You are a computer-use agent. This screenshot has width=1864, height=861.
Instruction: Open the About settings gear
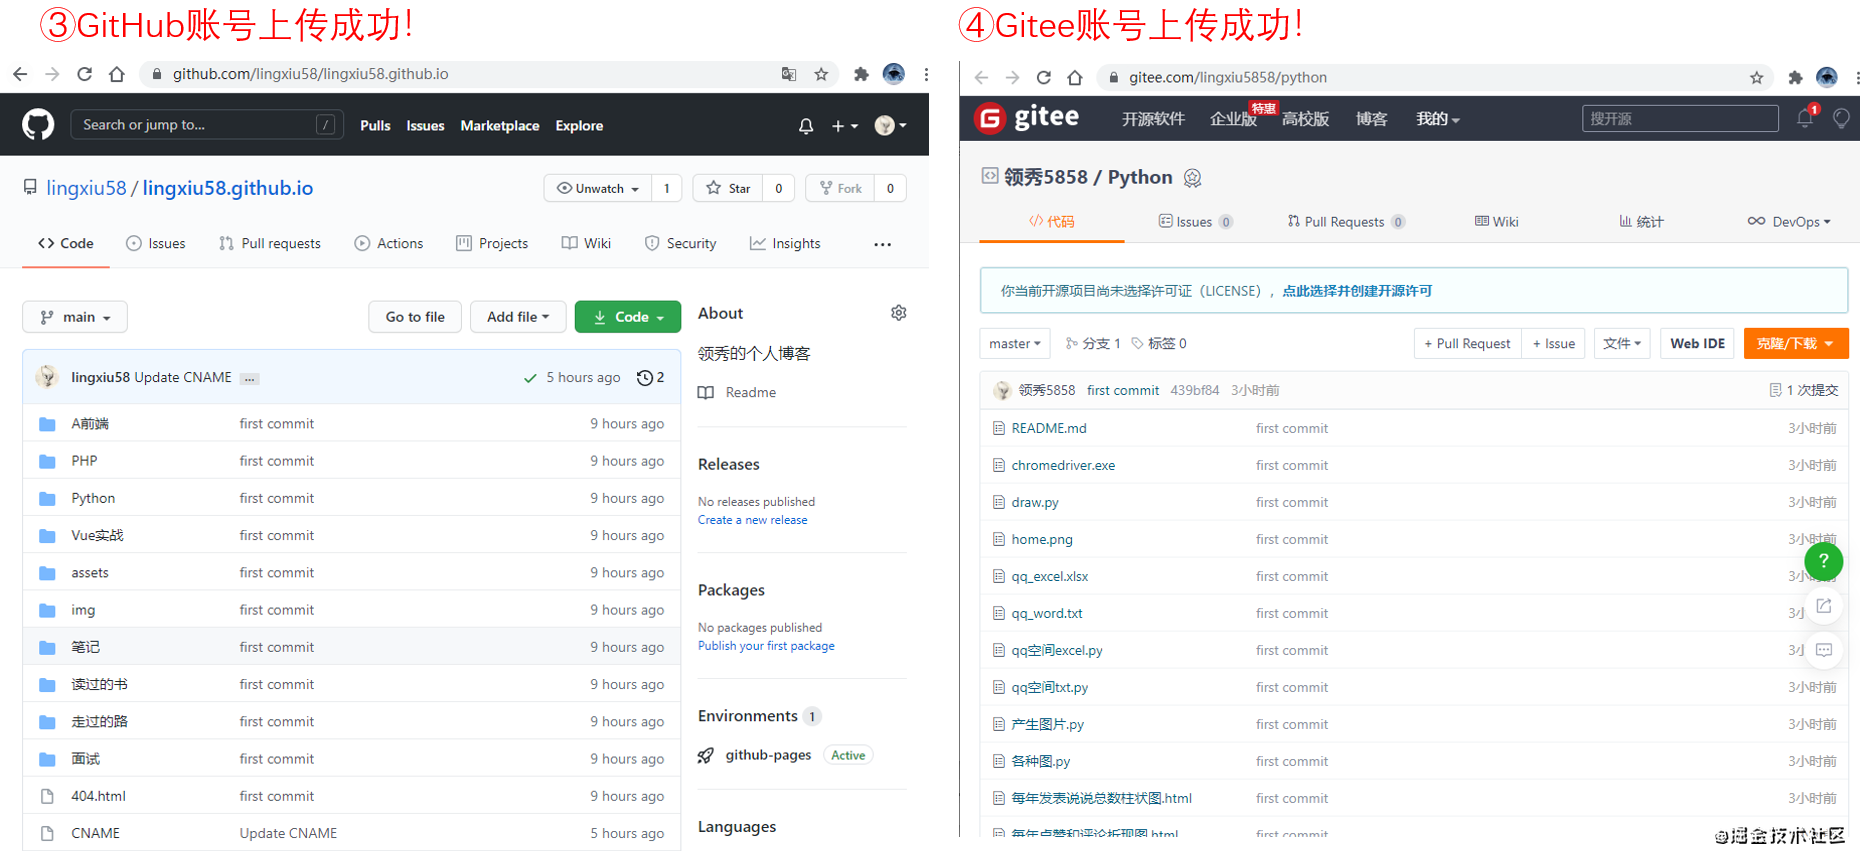tap(899, 313)
